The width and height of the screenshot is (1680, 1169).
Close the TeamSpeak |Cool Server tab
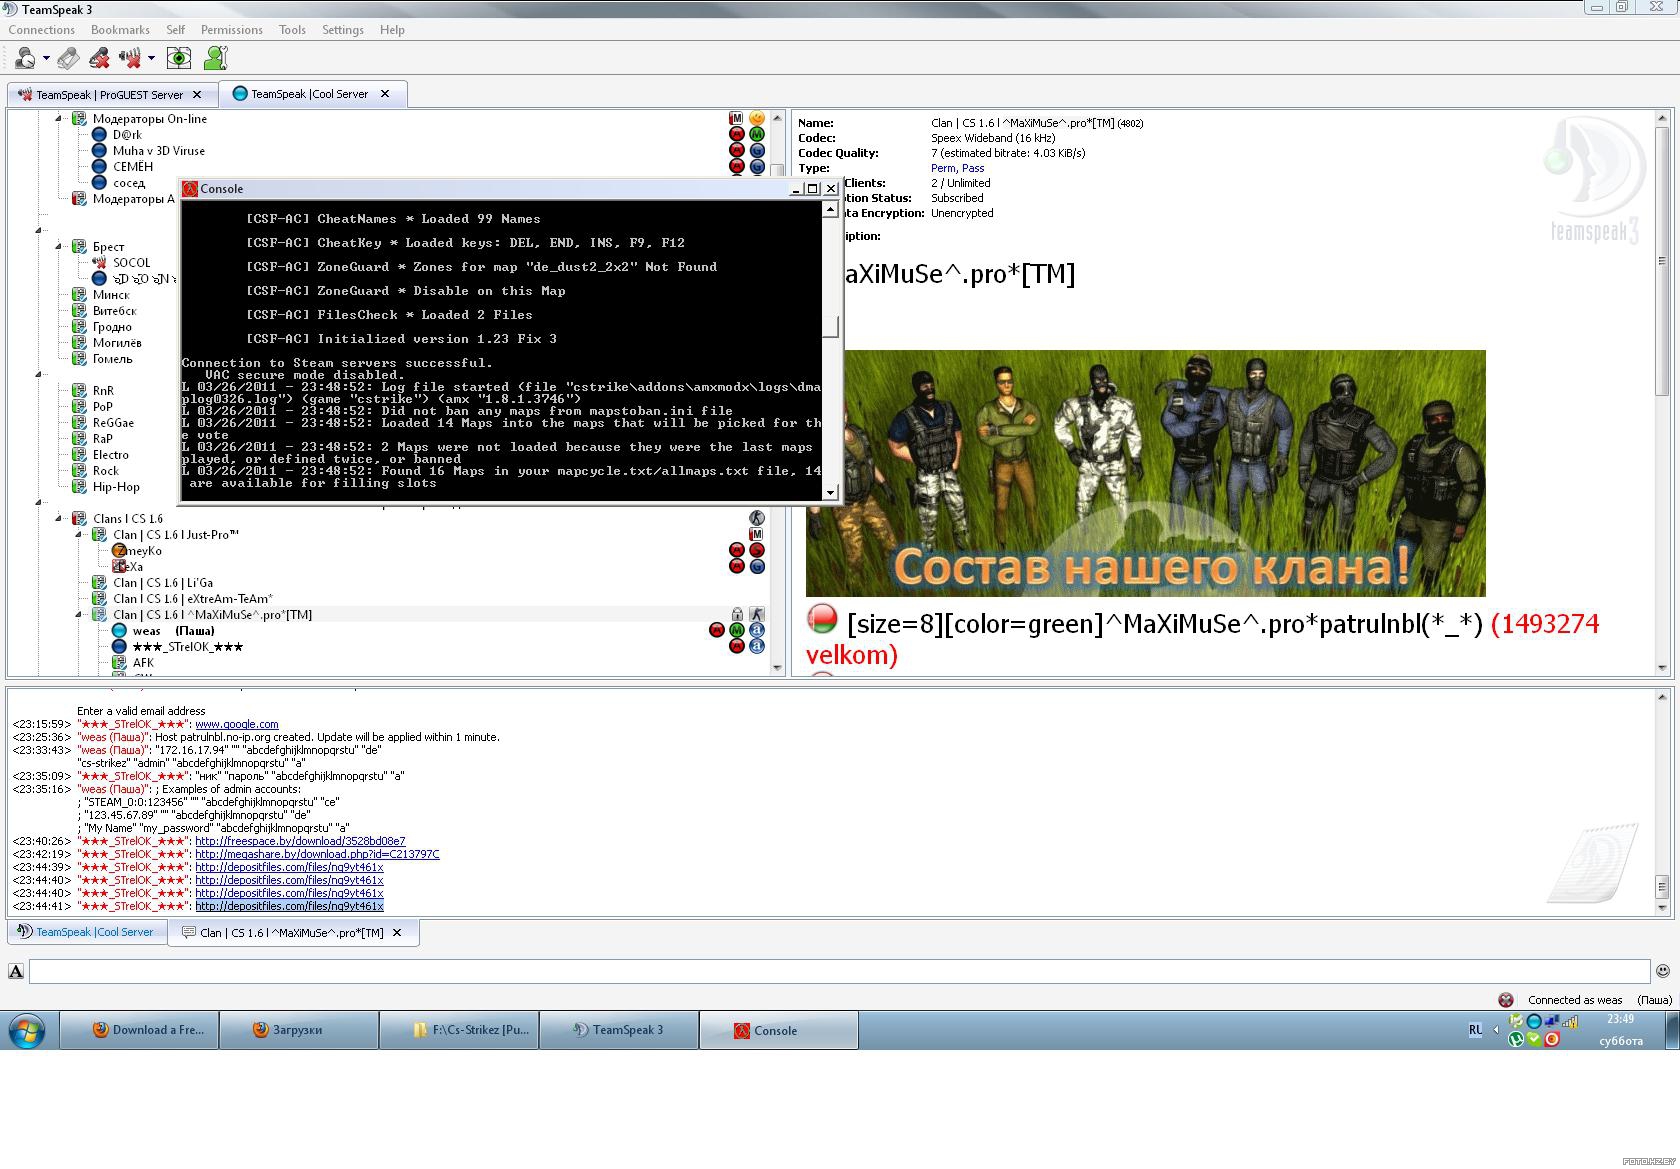385,94
